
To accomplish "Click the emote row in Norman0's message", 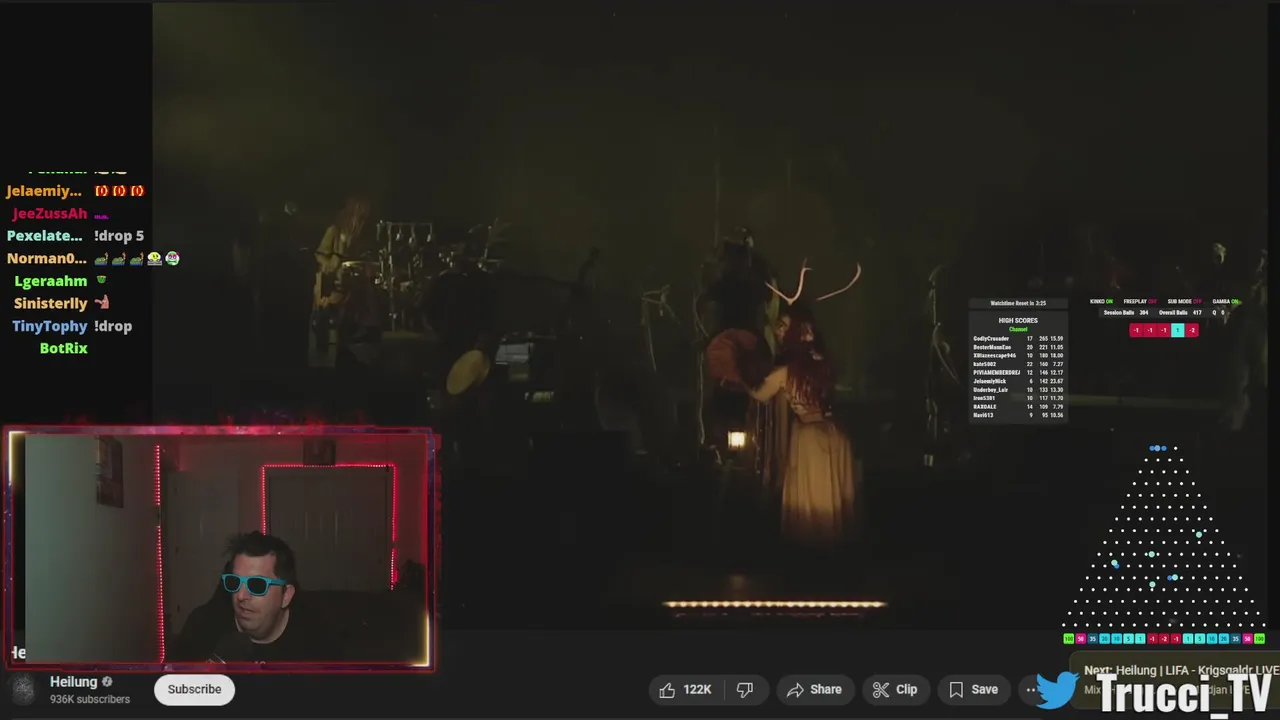I will [137, 258].
